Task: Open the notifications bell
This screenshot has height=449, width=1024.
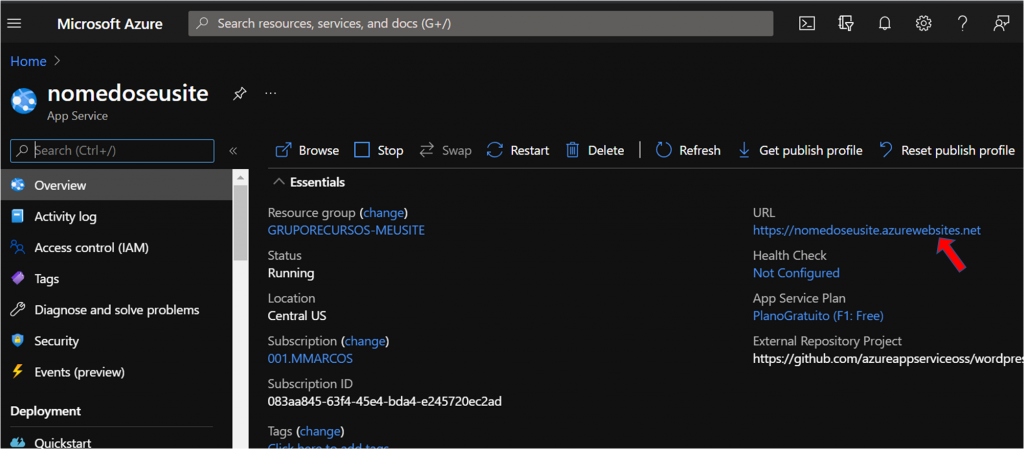Action: pyautogui.click(x=885, y=23)
